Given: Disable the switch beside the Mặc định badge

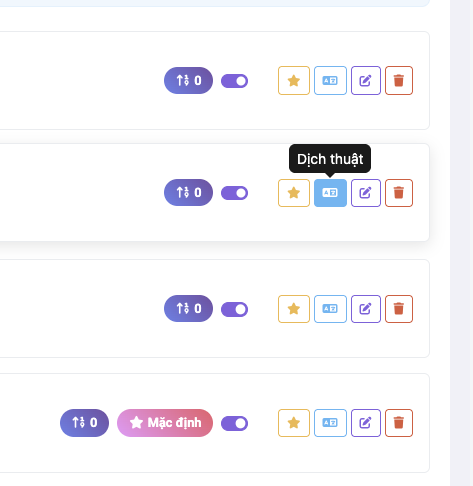Looking at the screenshot, I should point(235,423).
